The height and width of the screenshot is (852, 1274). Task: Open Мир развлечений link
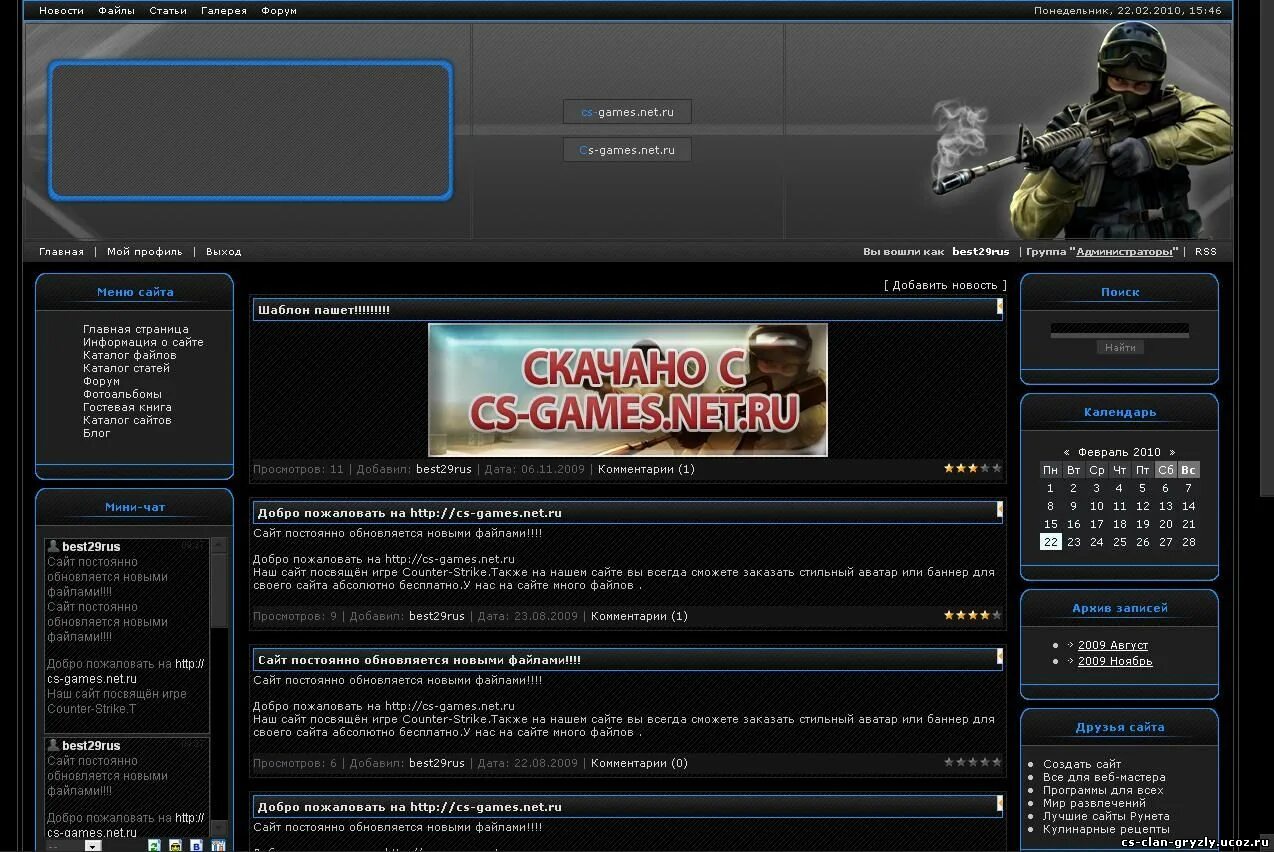coord(1095,803)
